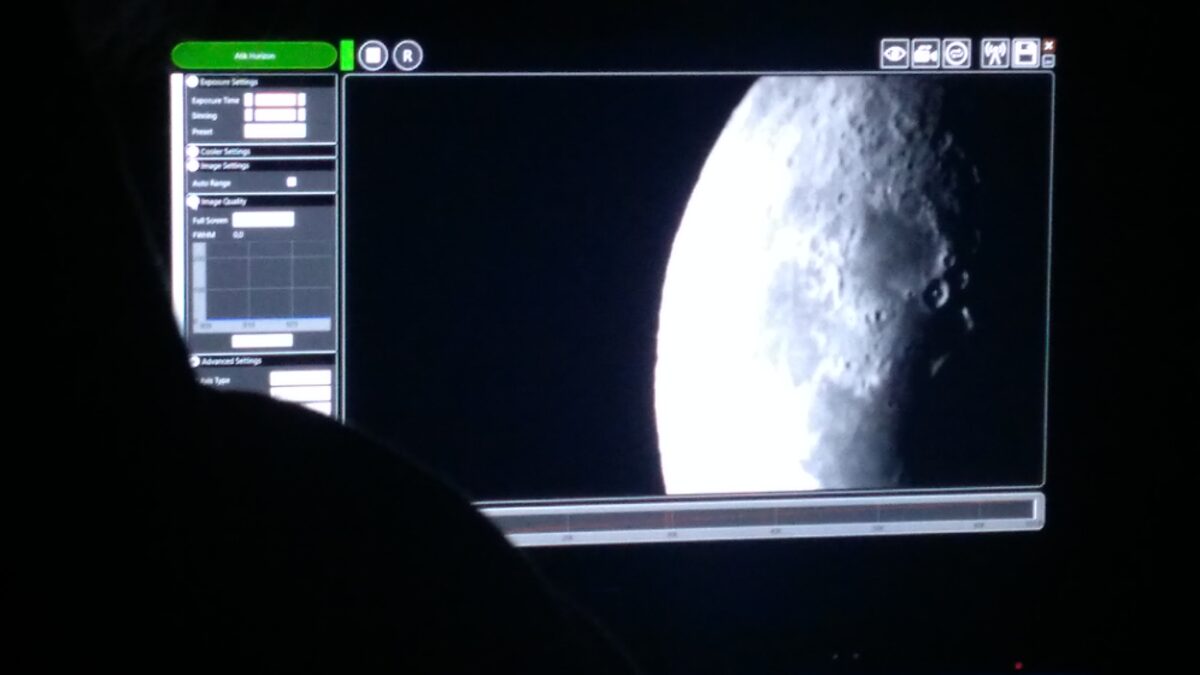
Task: Collapse the Image Quality section
Action: click(193, 201)
